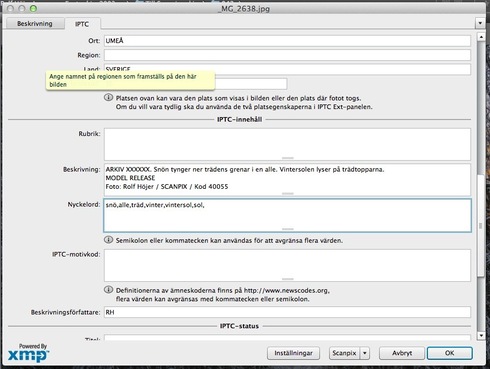Confirm with the OK button
This screenshot has height=369, width=490.
[450, 353]
